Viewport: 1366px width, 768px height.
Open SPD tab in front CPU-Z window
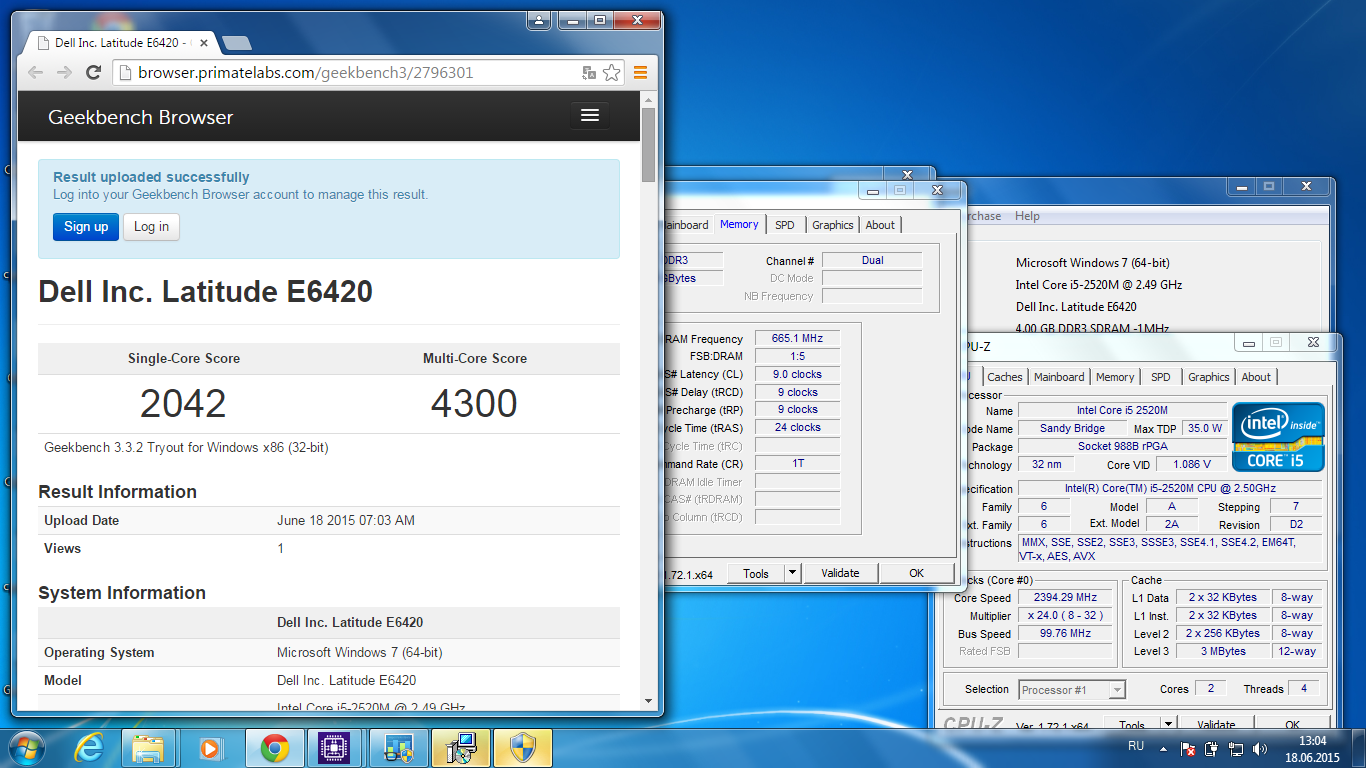[x=1160, y=377]
